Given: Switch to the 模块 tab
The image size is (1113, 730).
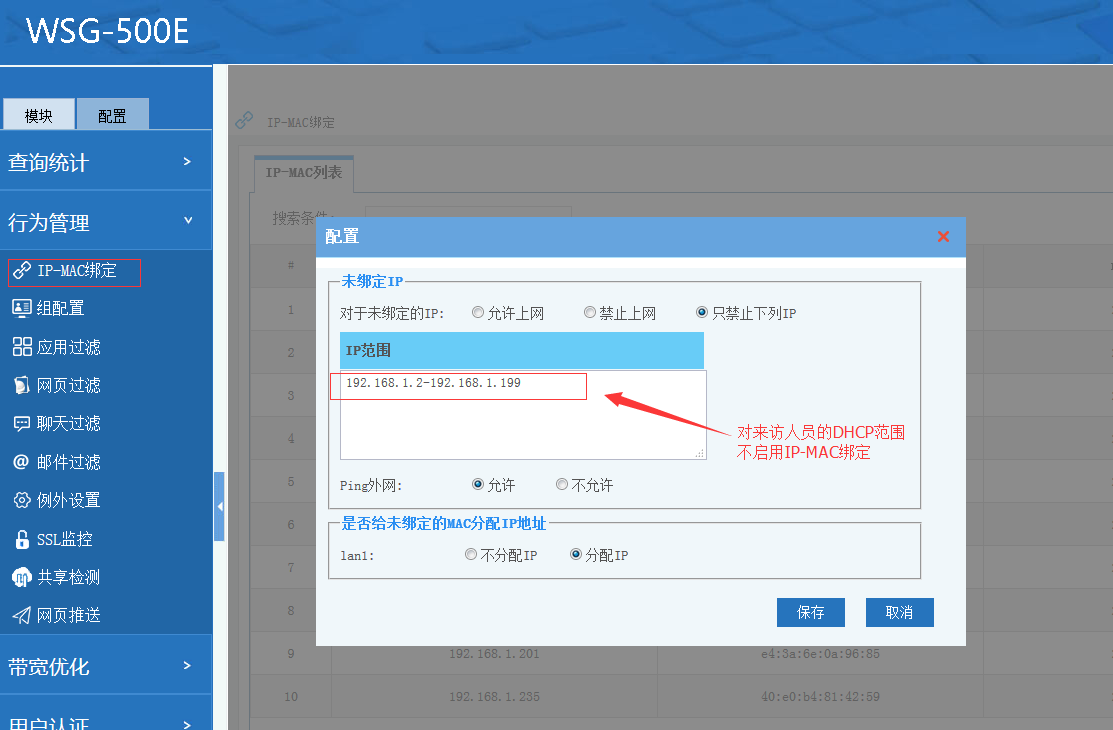Looking at the screenshot, I should (39, 115).
